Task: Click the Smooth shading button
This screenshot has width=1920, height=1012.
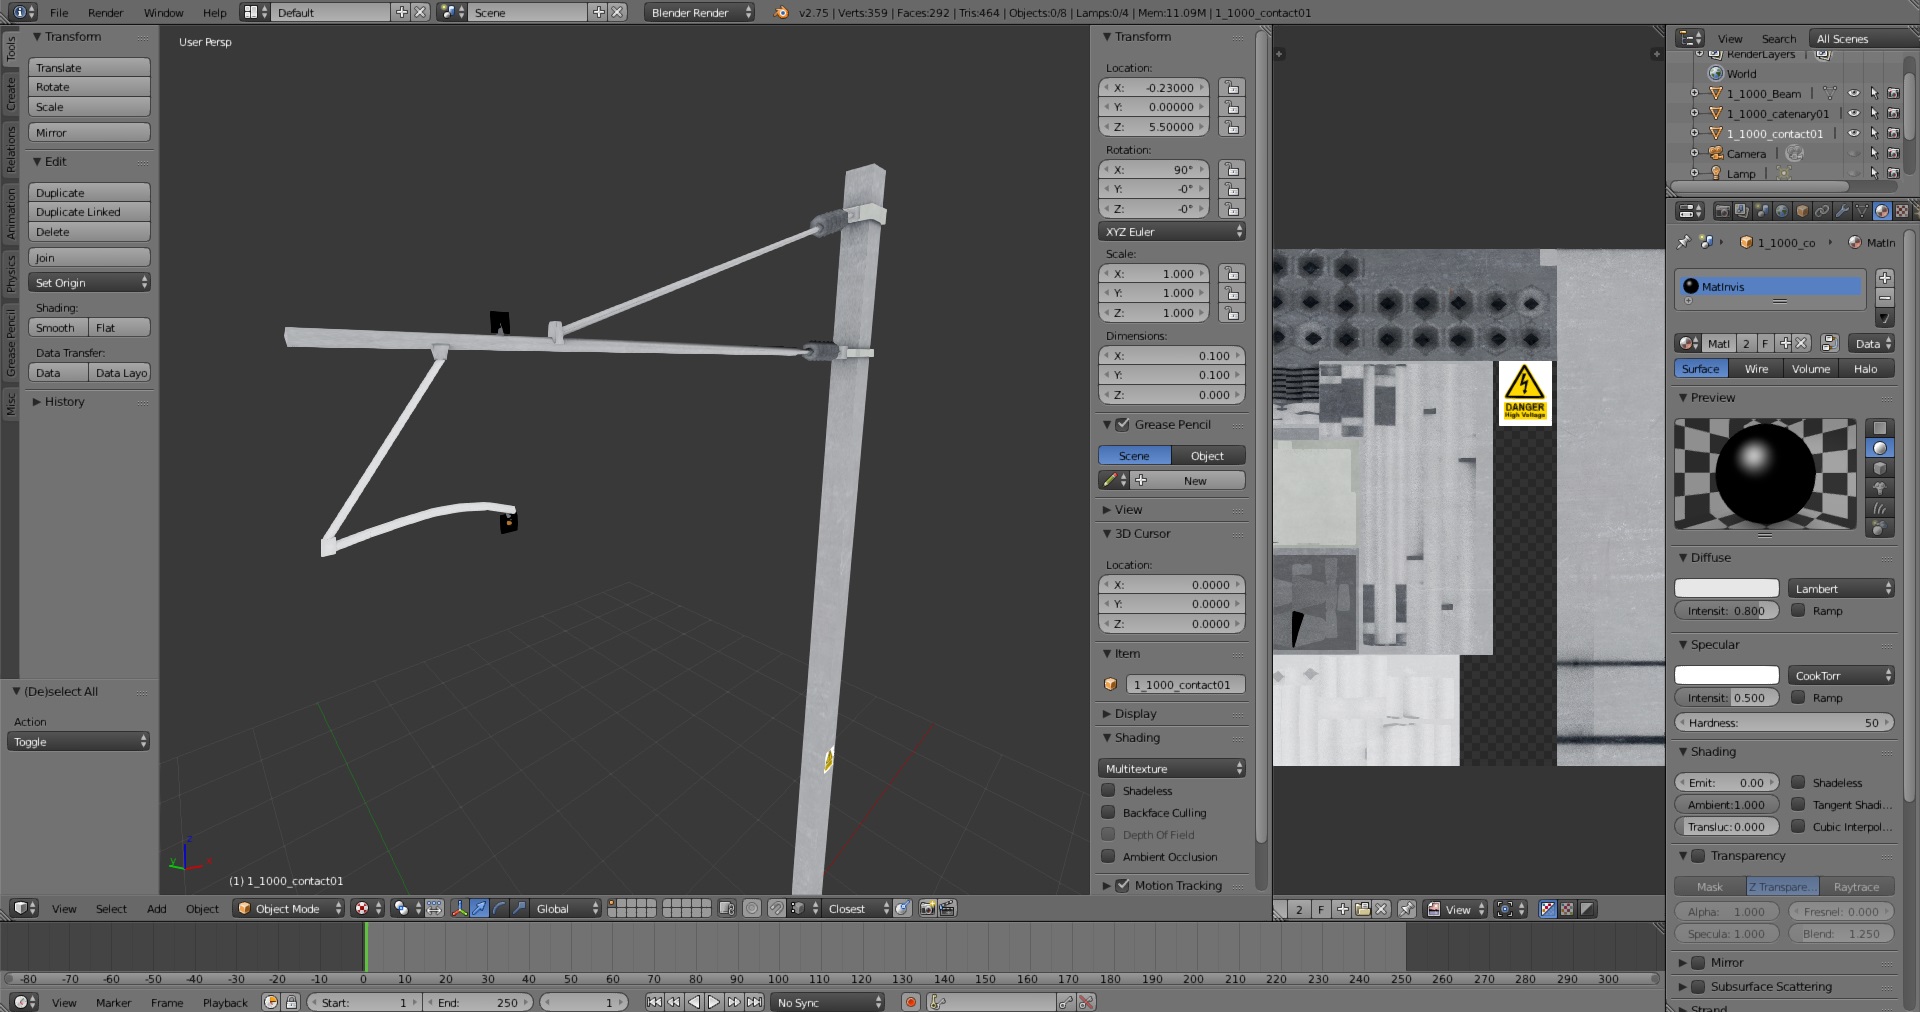Action: (x=57, y=328)
